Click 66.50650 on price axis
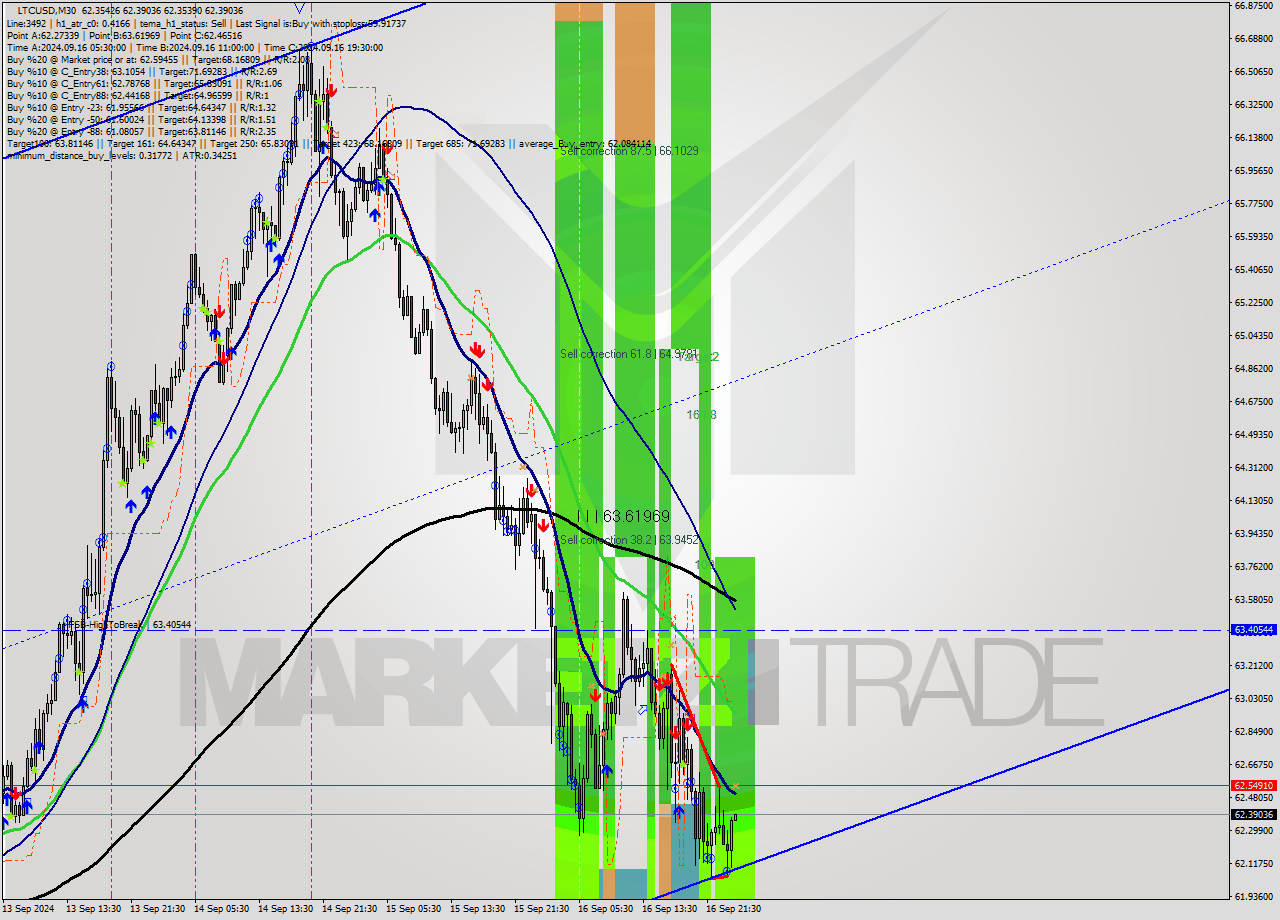This screenshot has width=1280, height=920. pos(1253,71)
